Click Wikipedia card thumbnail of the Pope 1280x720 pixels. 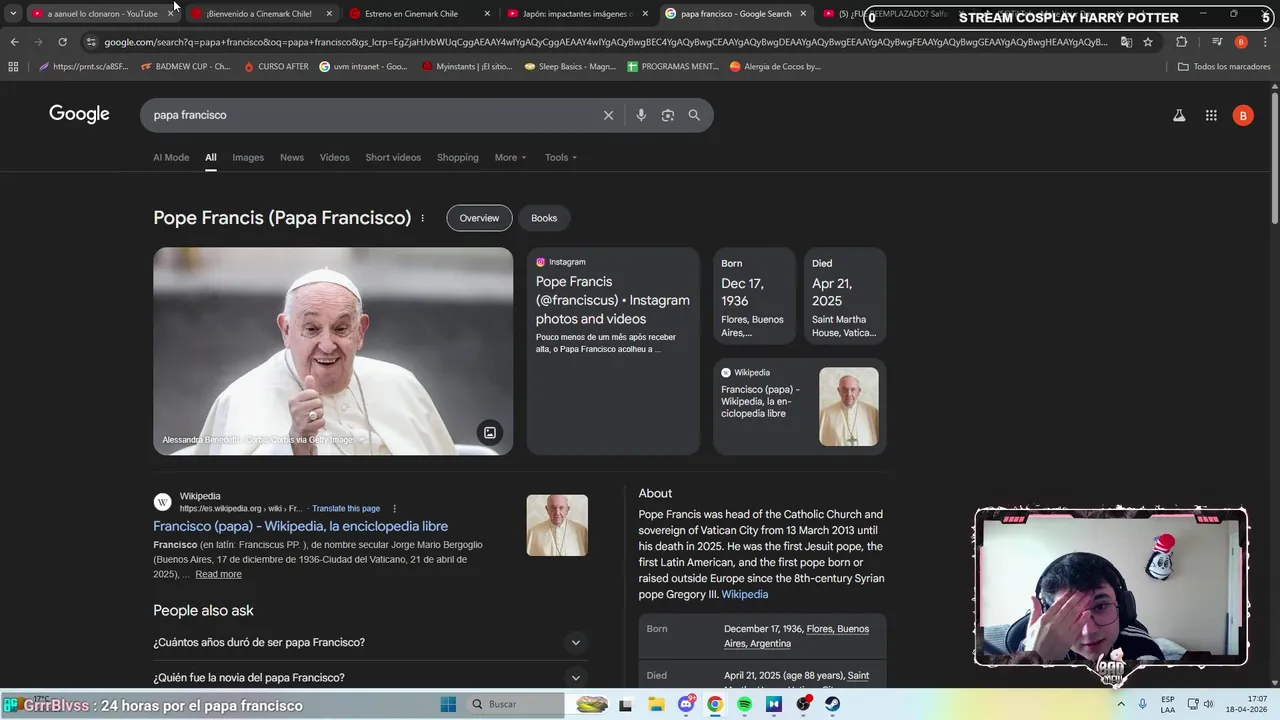click(x=849, y=406)
